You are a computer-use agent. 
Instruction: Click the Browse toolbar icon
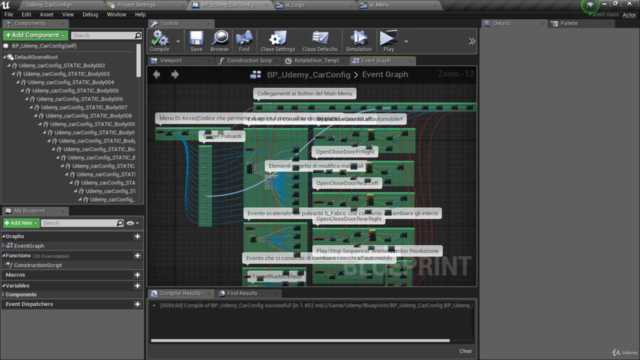220,41
